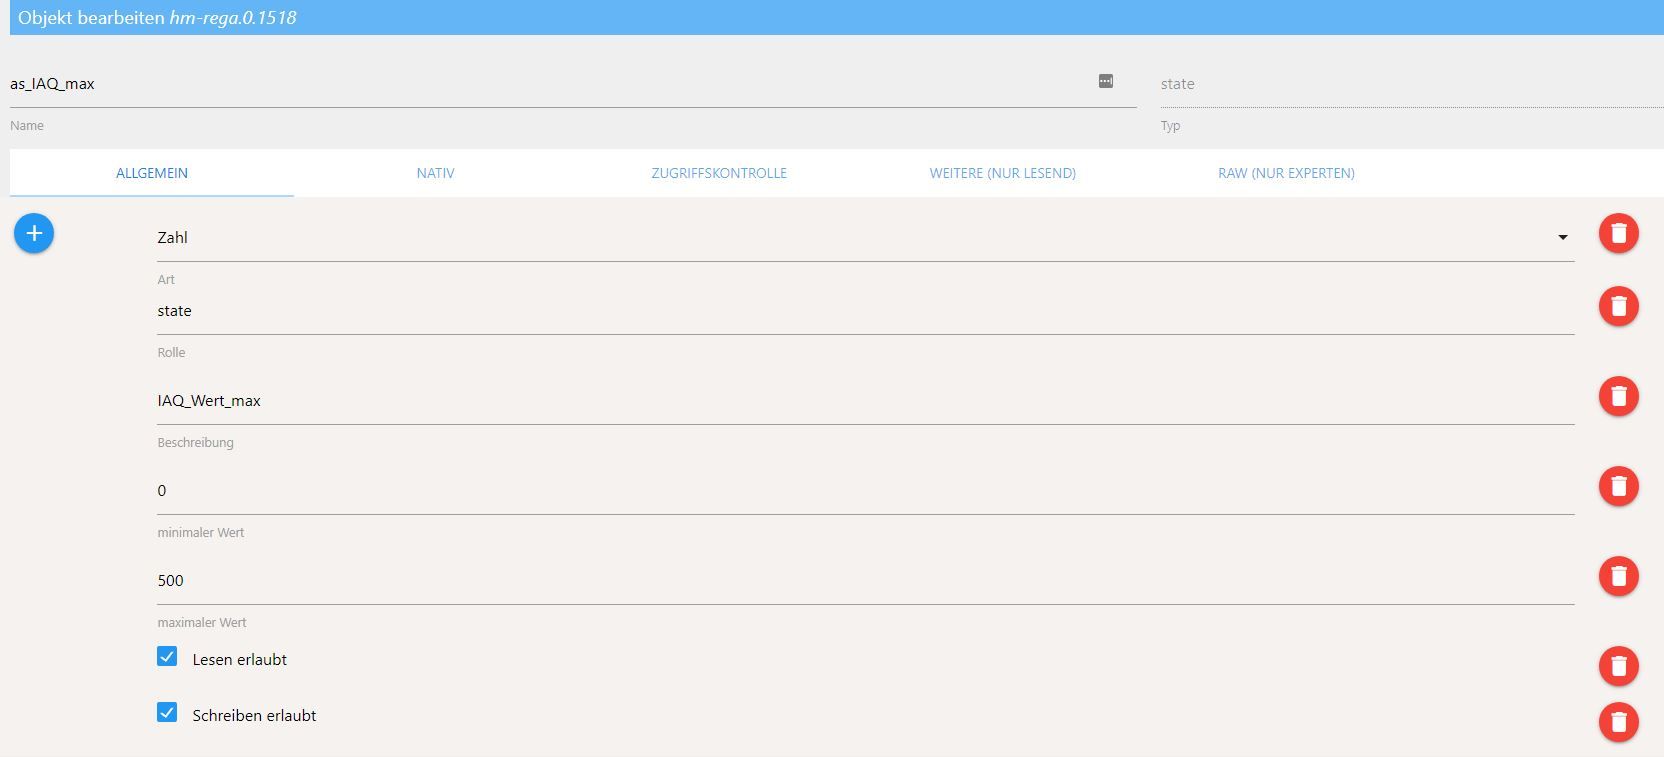This screenshot has height=757, width=1664.
Task: Open the name translation options icon
Action: click(1106, 81)
